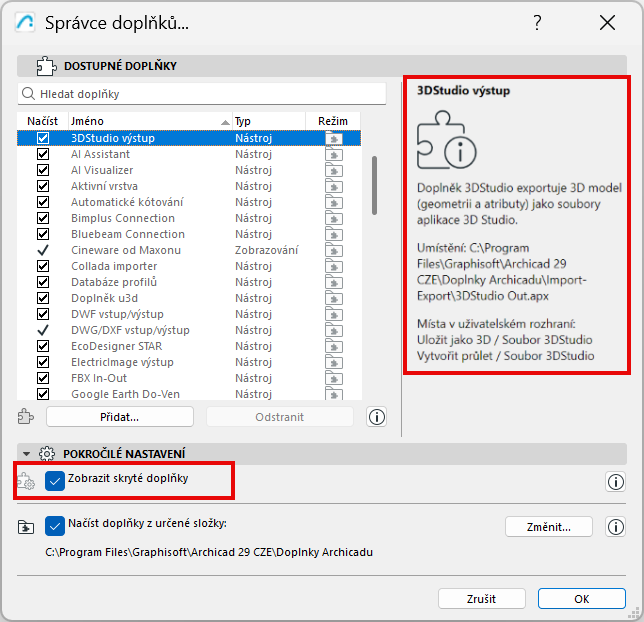Click info icon beside the Změnit button
This screenshot has height=622, width=644.
click(x=615, y=526)
